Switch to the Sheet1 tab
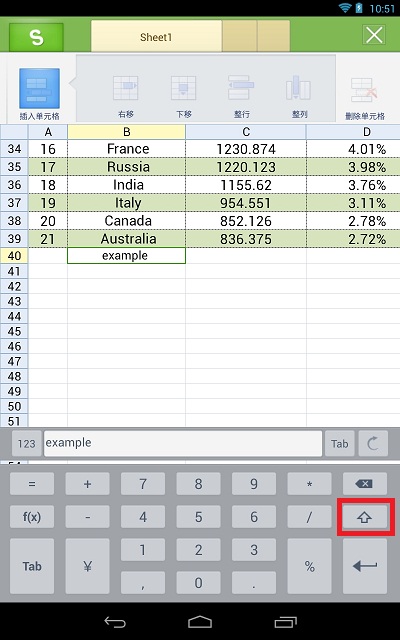 pos(156,37)
